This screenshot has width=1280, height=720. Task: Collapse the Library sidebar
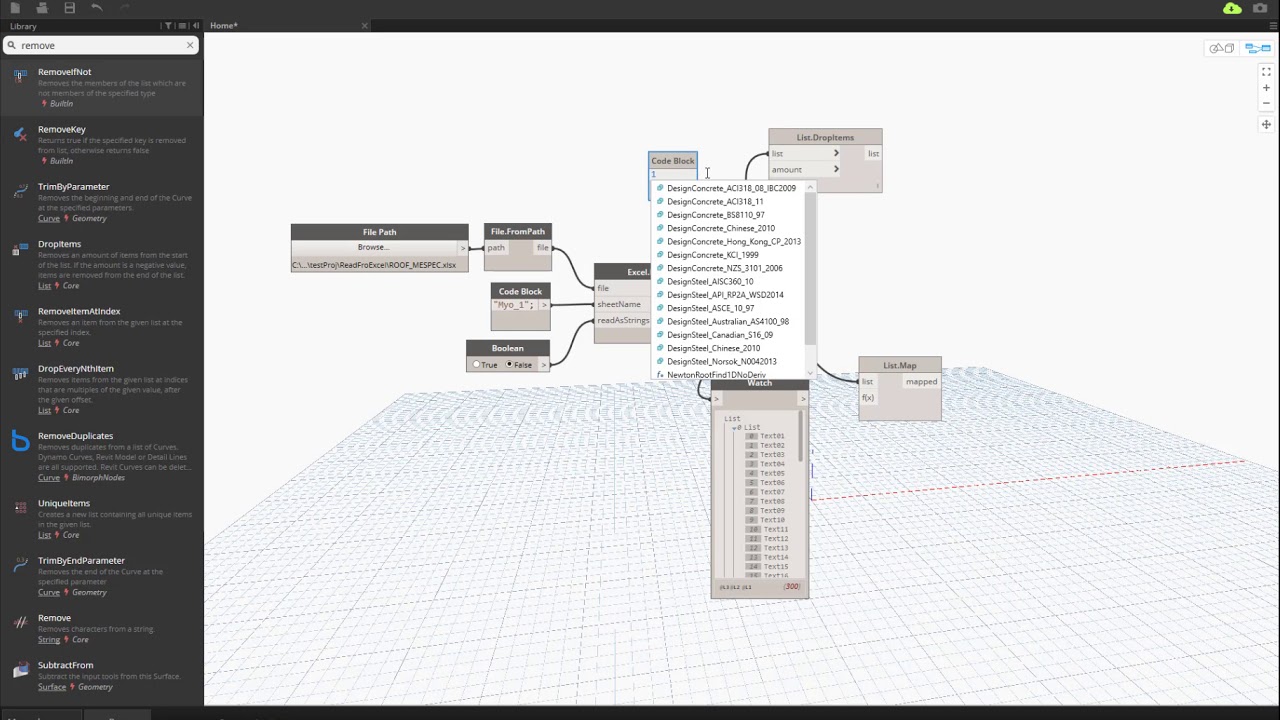(x=196, y=26)
